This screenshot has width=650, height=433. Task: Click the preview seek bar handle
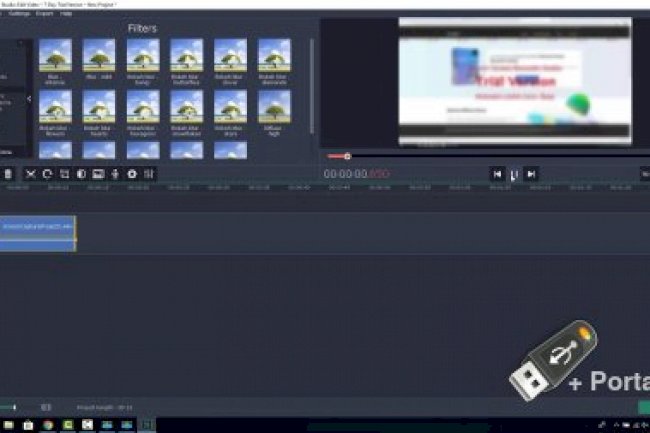coord(347,156)
